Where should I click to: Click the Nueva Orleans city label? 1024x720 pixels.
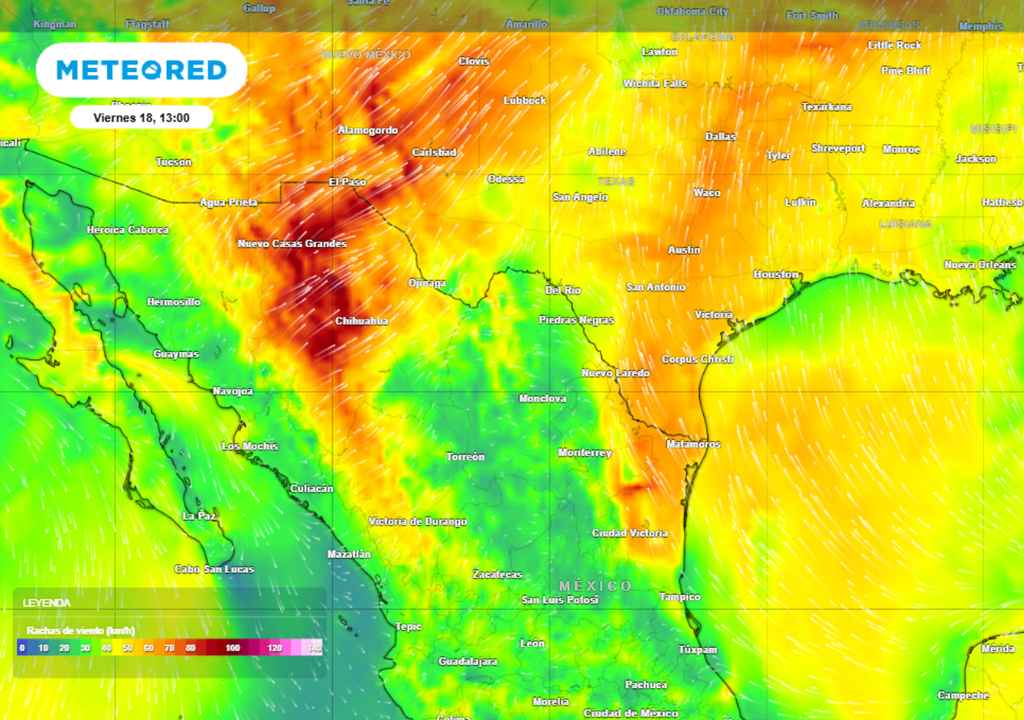(979, 264)
